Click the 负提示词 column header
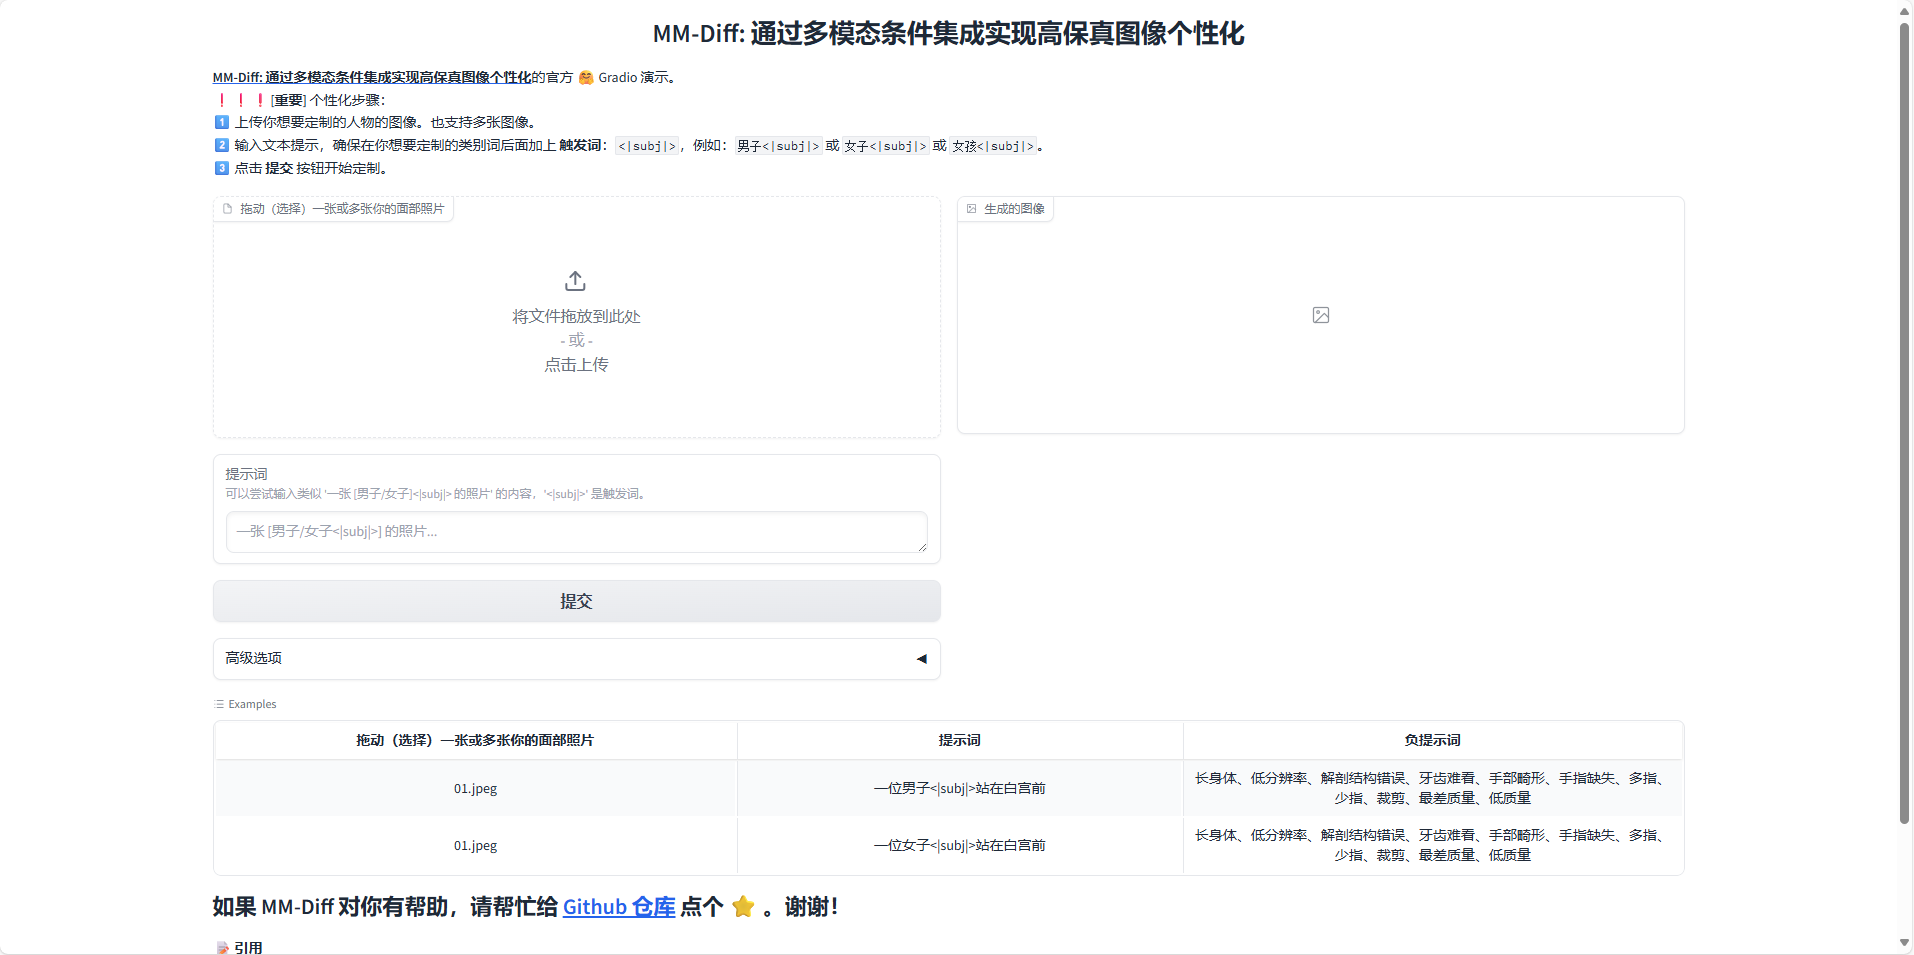Screen dimensions: 1914x955 point(1433,741)
